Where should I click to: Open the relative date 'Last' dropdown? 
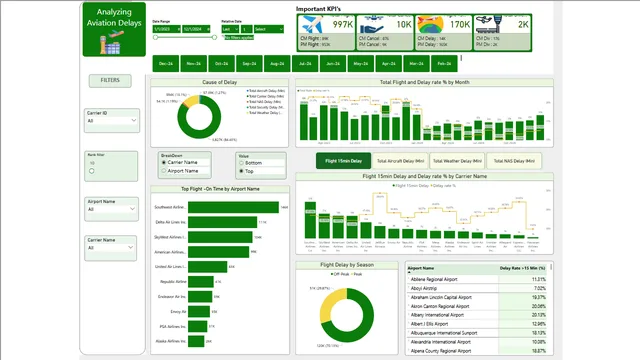tap(230, 29)
